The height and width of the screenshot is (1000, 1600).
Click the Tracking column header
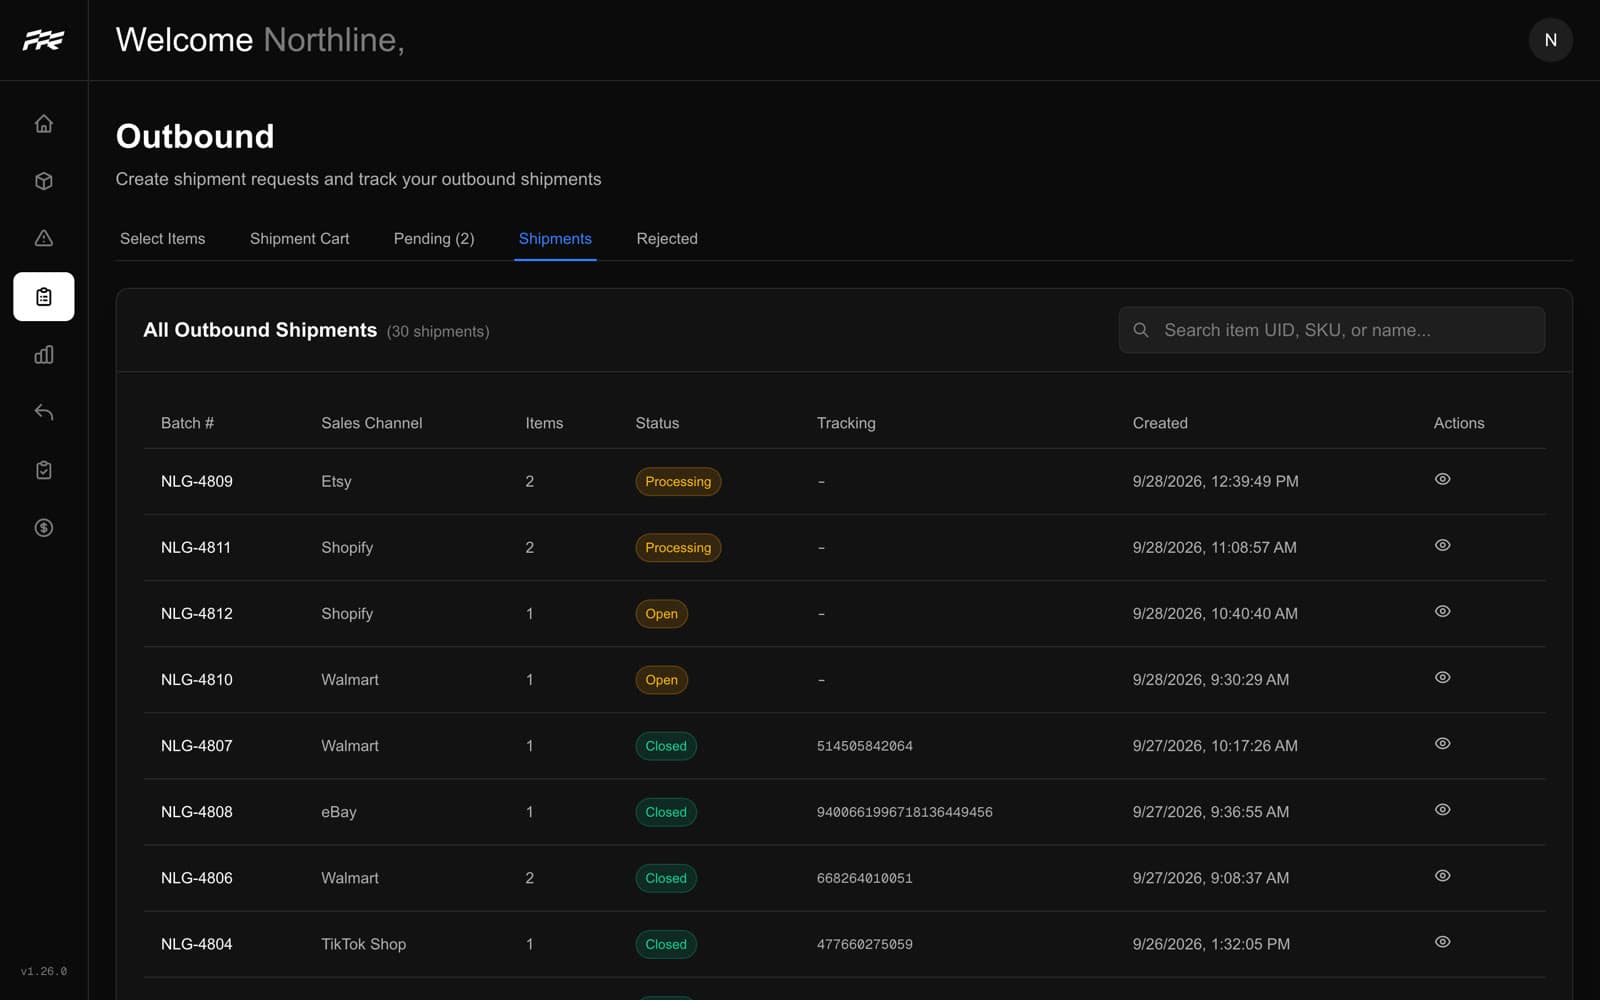click(846, 423)
